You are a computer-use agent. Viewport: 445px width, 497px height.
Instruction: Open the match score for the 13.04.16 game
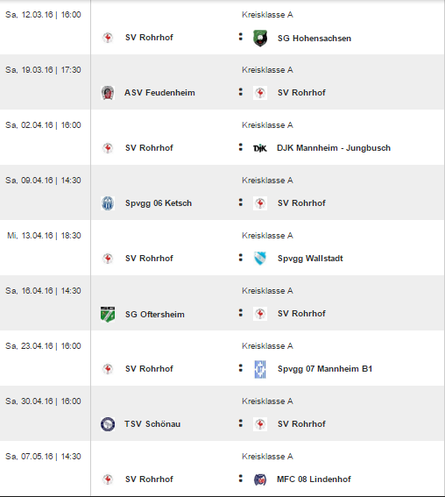coord(241,258)
